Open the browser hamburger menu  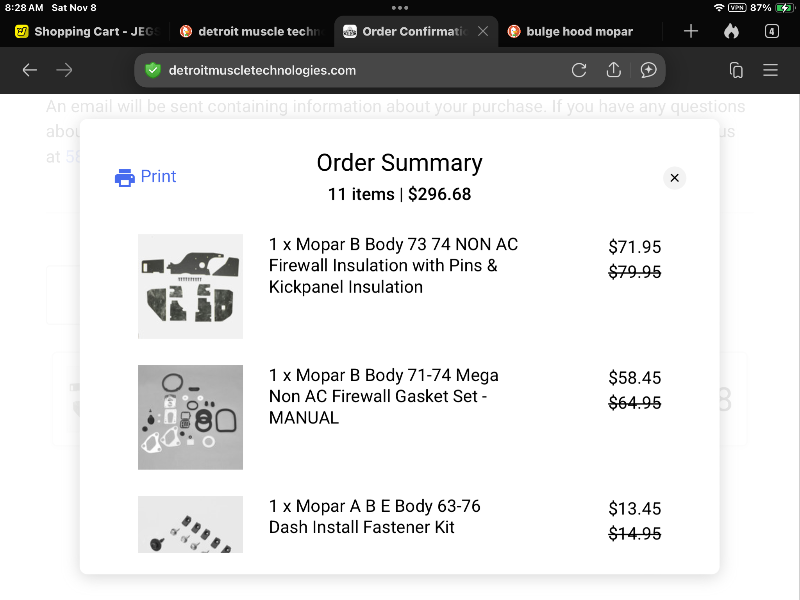pos(771,70)
